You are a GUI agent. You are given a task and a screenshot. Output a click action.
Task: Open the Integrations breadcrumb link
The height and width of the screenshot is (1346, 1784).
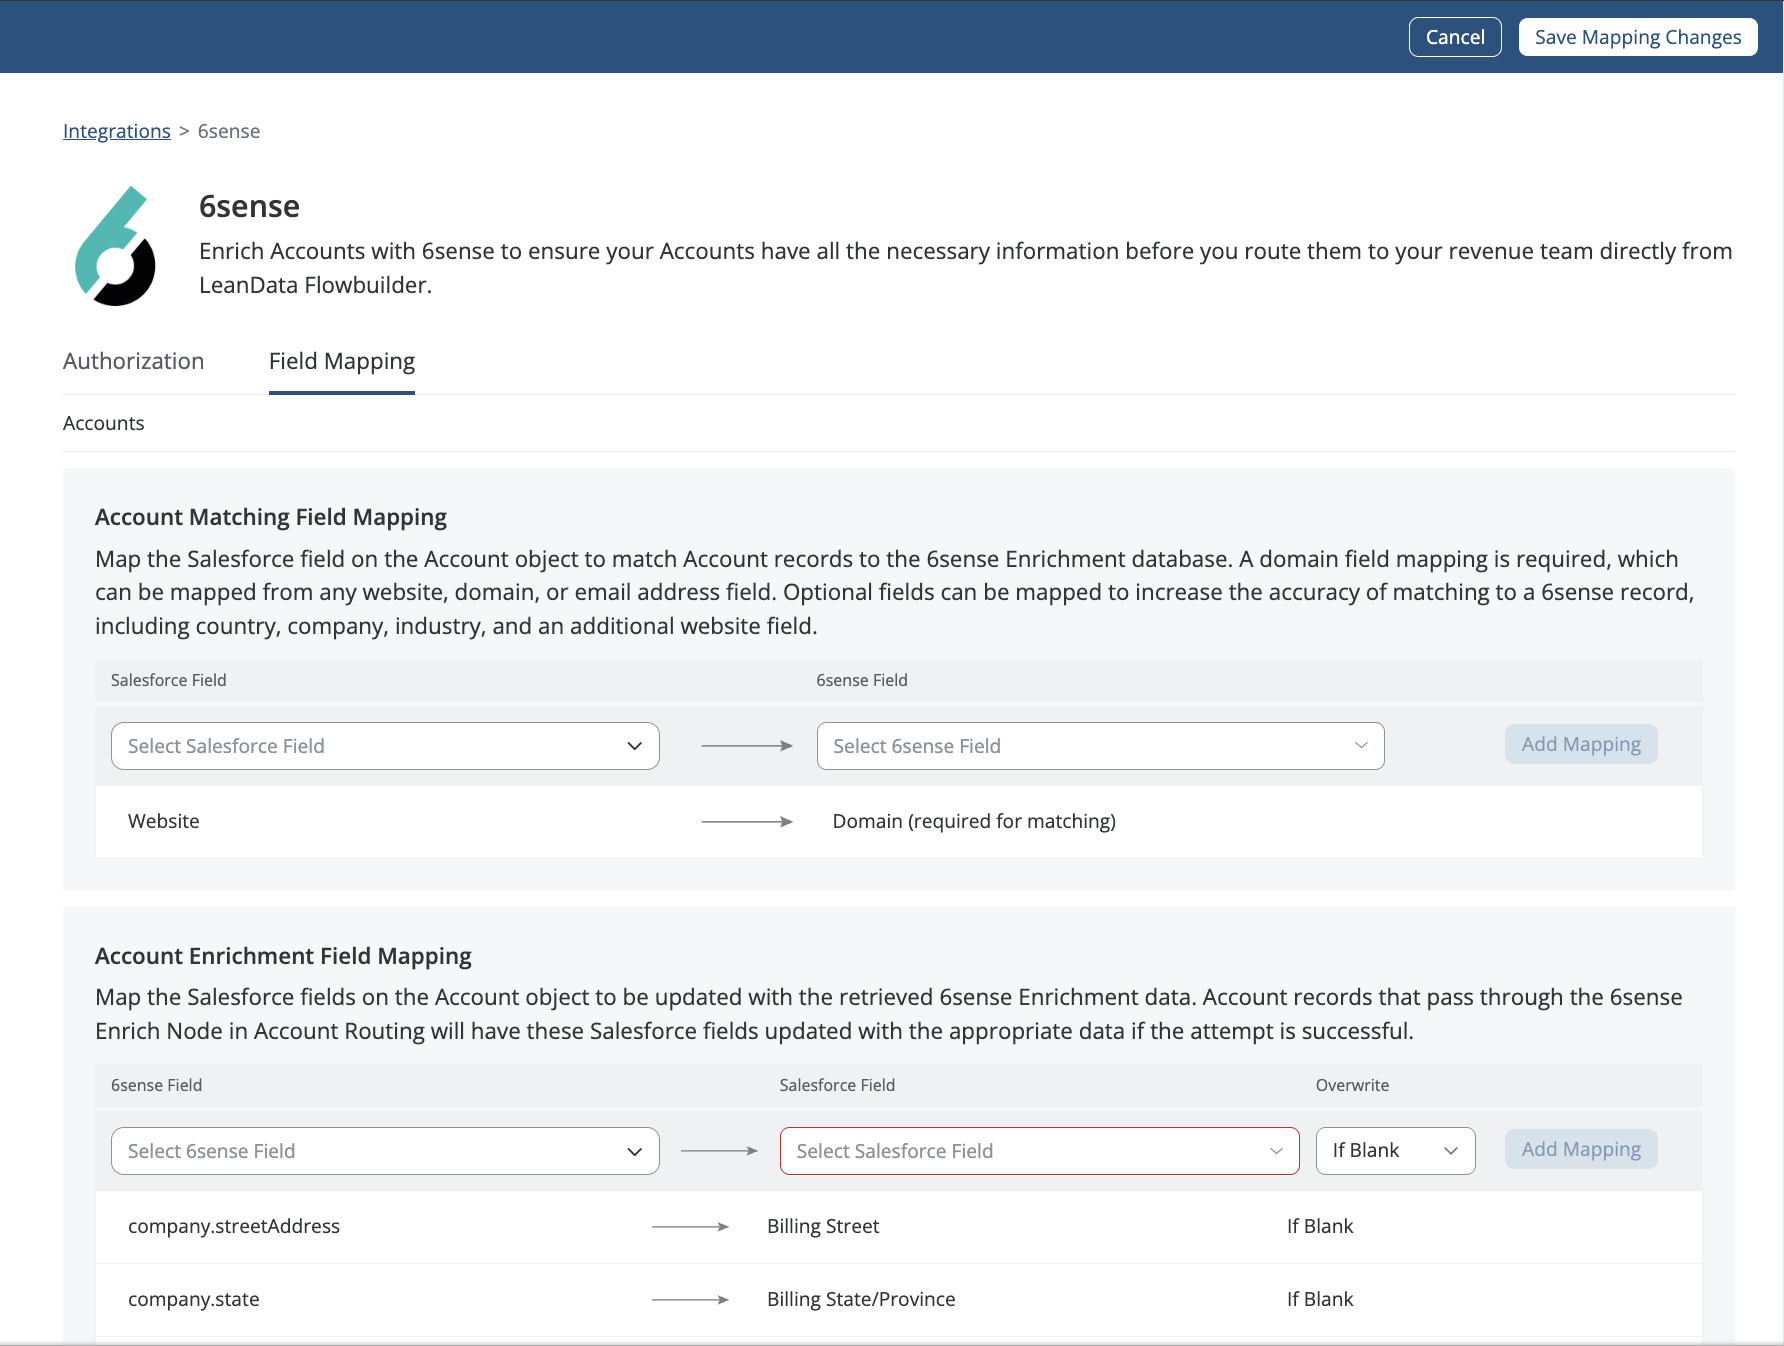pos(117,131)
